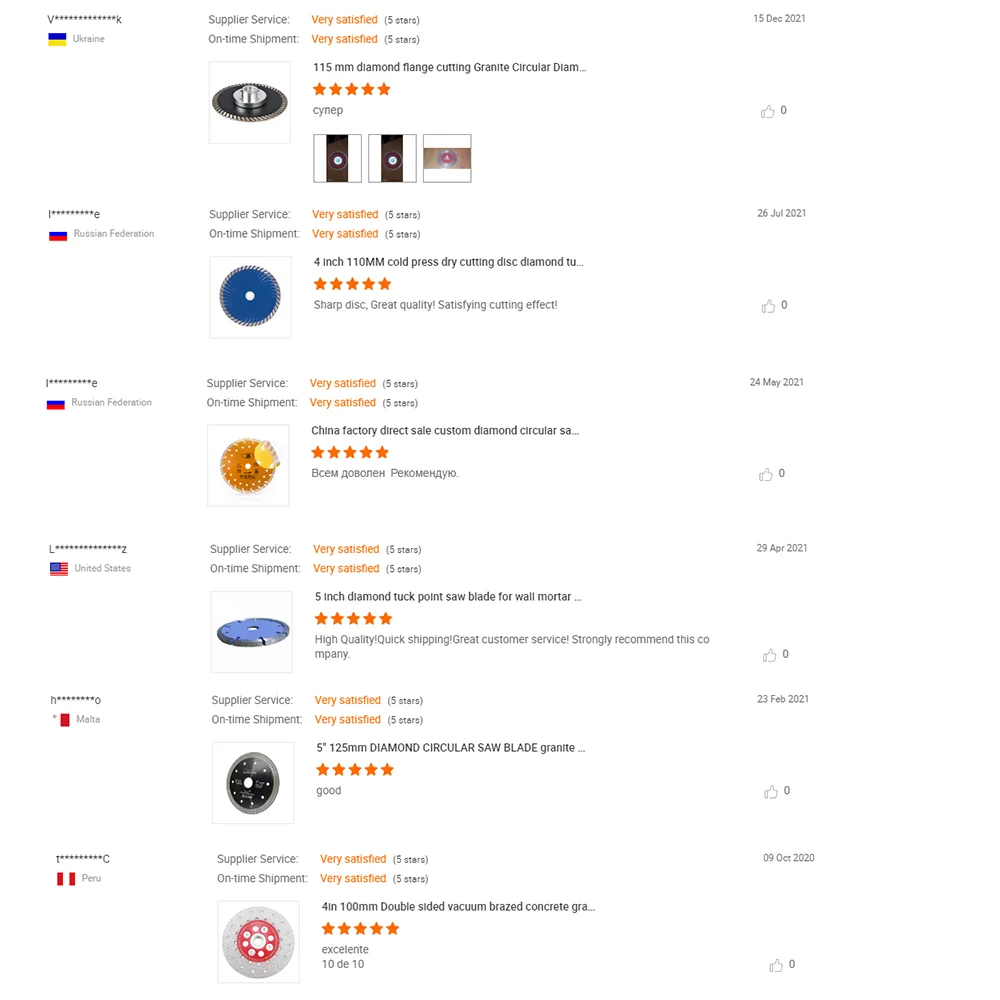
Task: Like the Peru buyer's review
Action: point(776,965)
